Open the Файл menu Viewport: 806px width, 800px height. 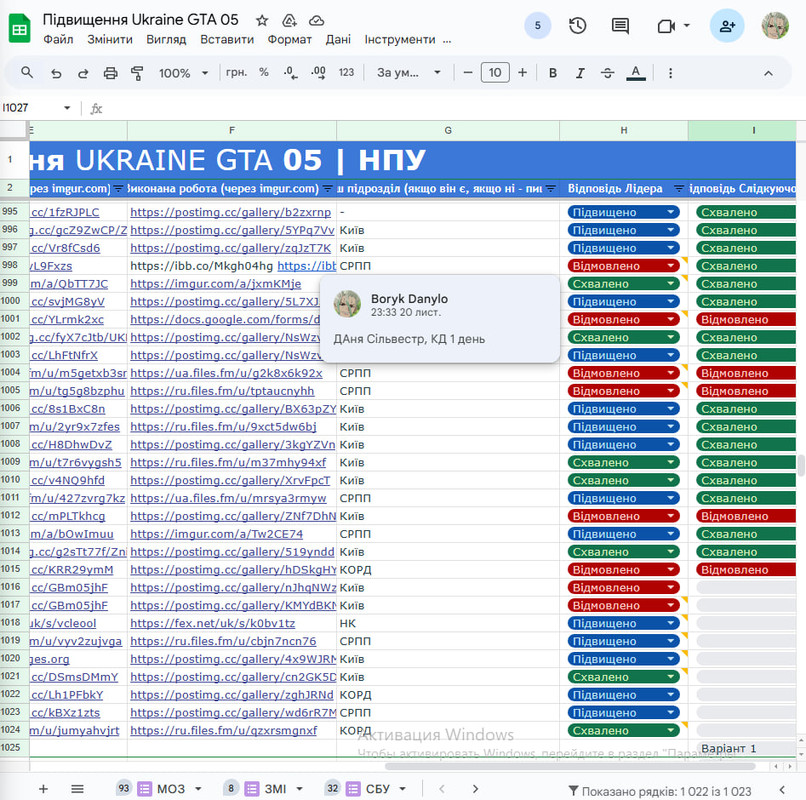[58, 40]
